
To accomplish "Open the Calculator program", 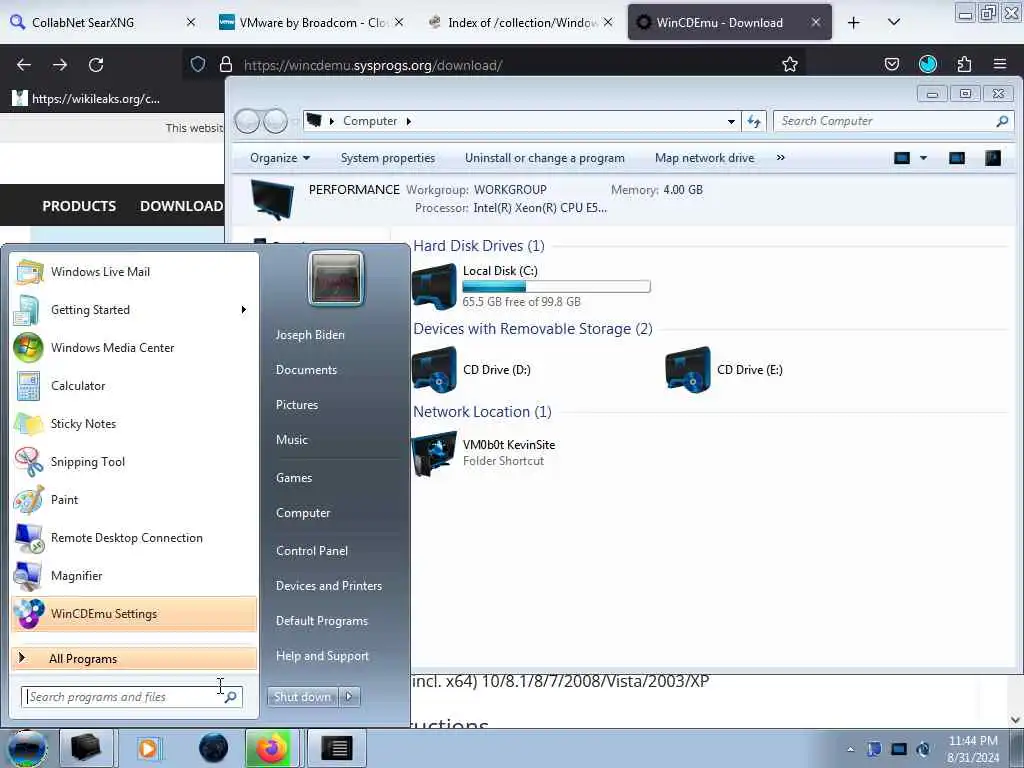I will (134, 385).
